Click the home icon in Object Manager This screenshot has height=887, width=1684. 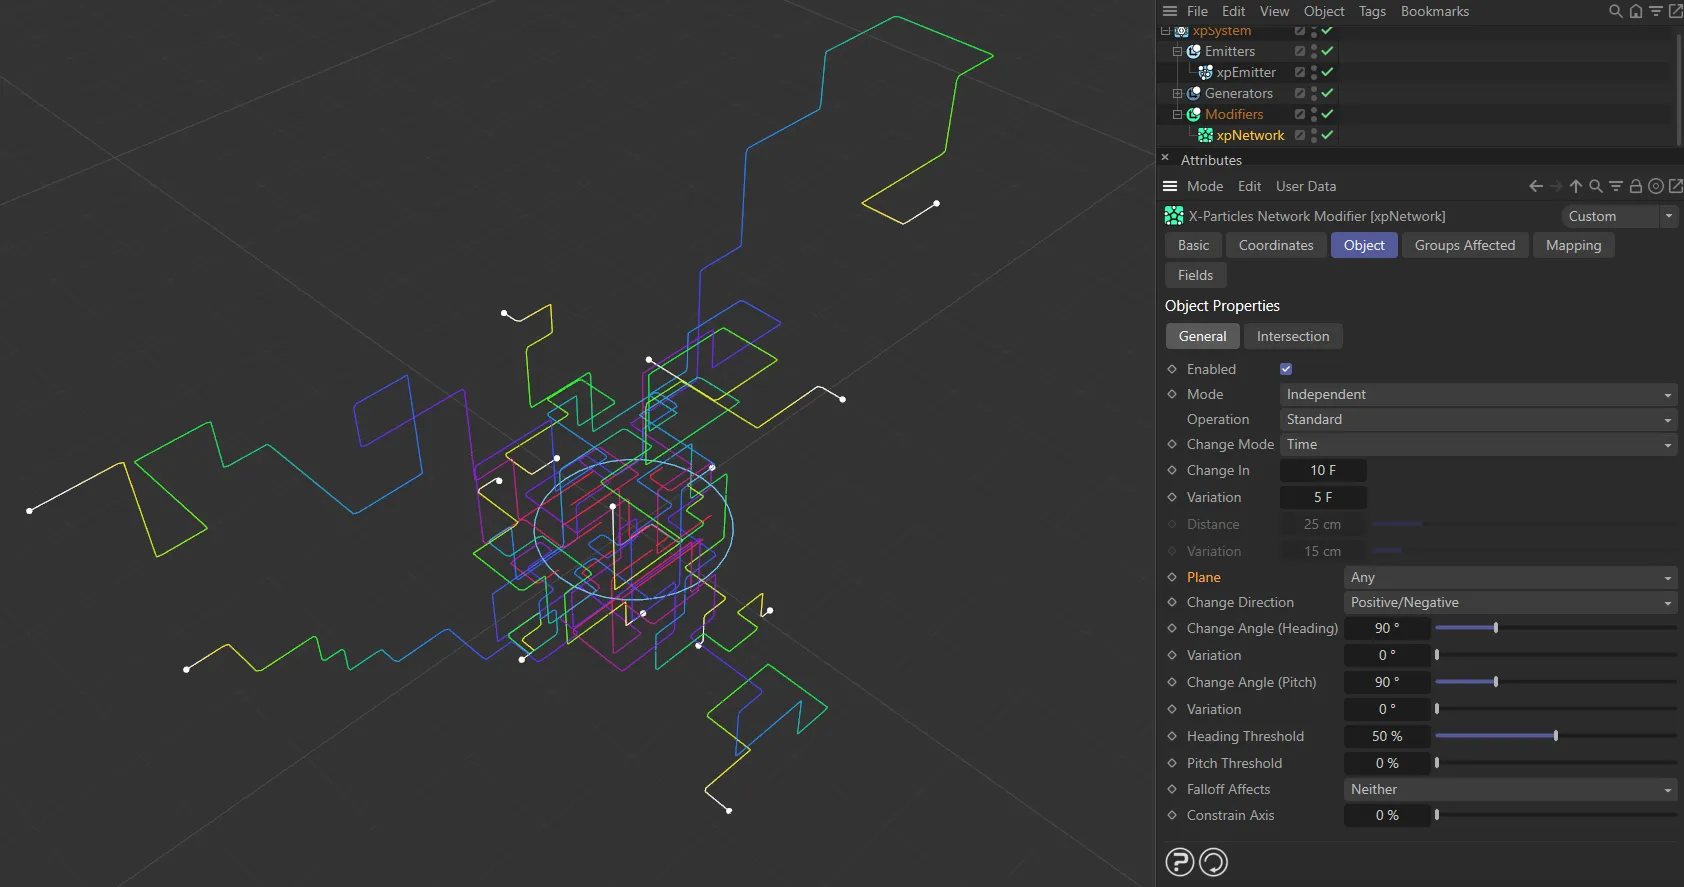pos(1636,11)
